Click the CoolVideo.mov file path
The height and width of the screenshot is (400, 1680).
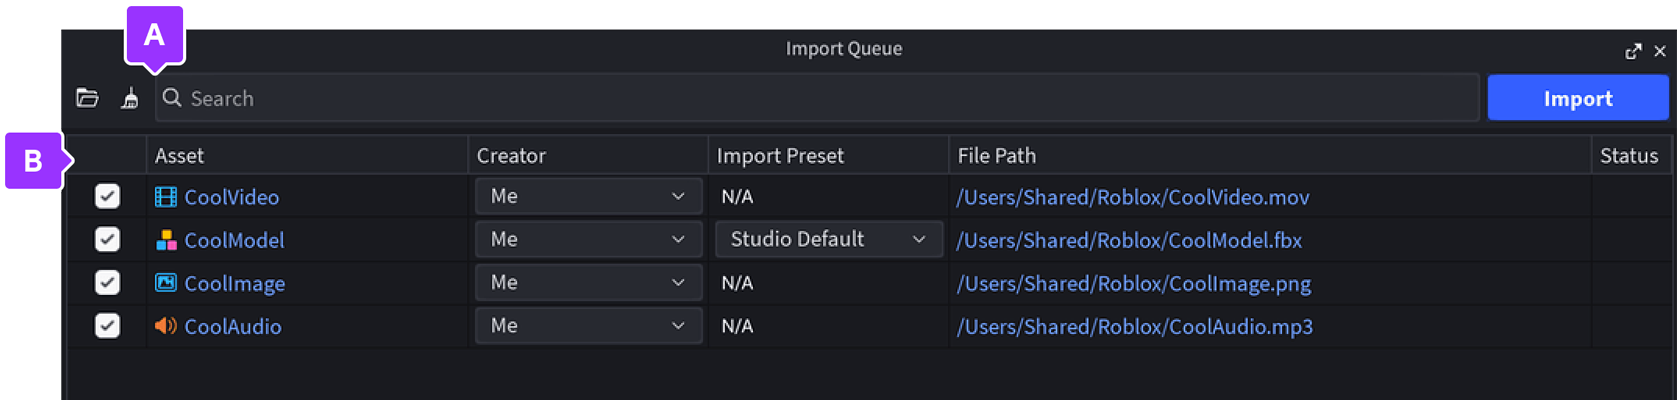(x=1133, y=197)
